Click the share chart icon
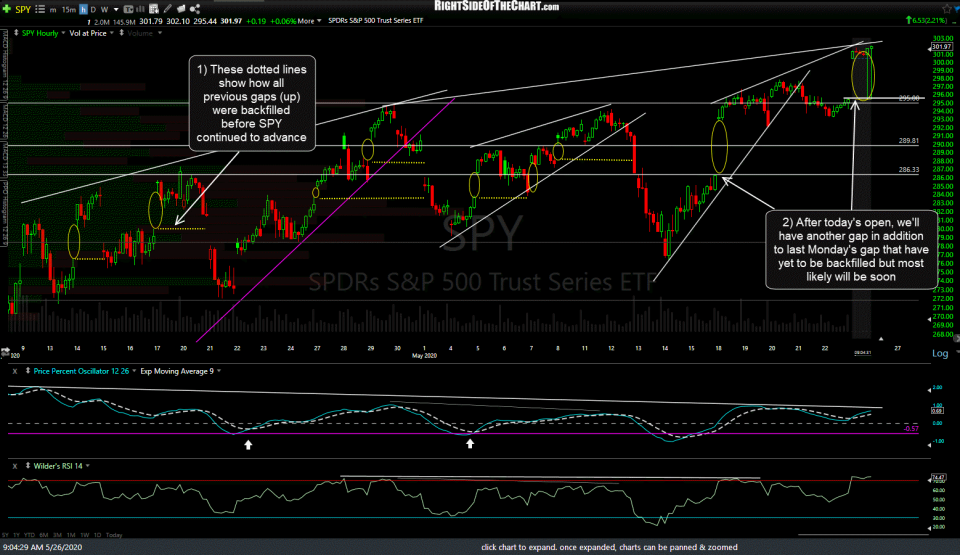The height and width of the screenshot is (555, 960). click(x=195, y=9)
